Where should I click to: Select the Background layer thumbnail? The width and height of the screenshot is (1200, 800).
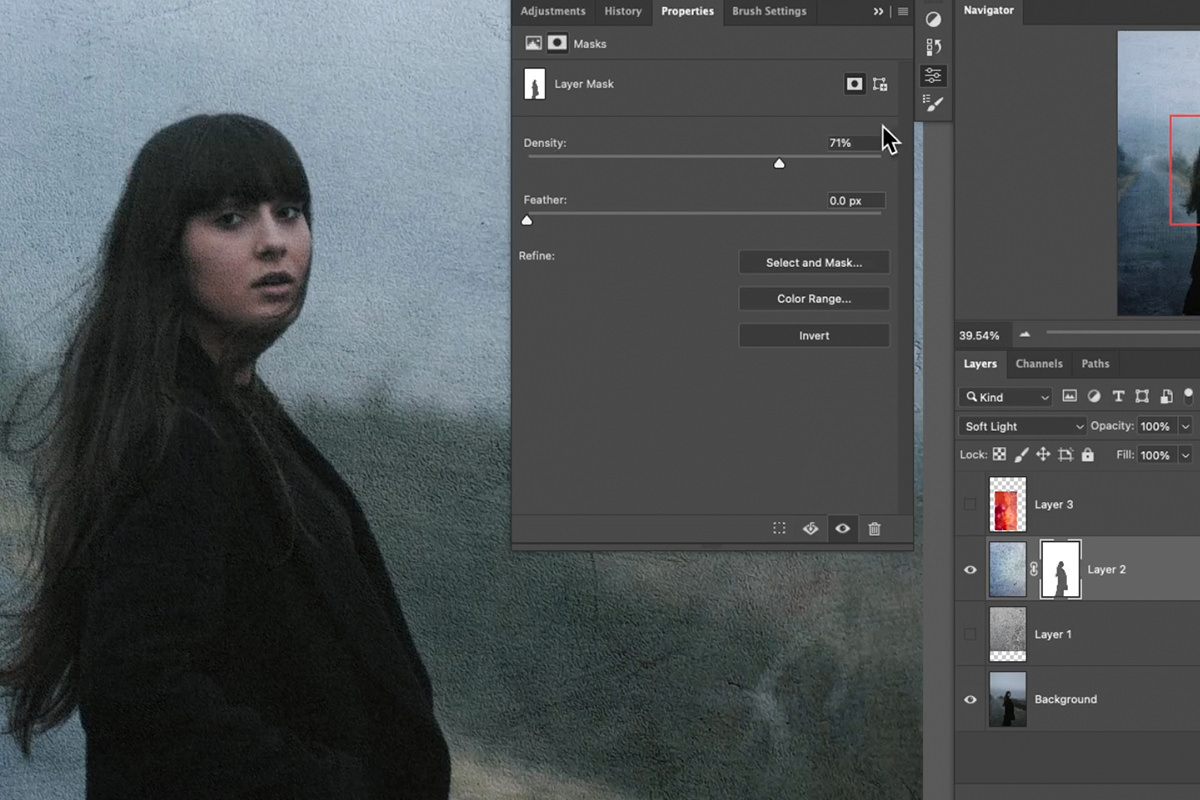(x=1008, y=699)
